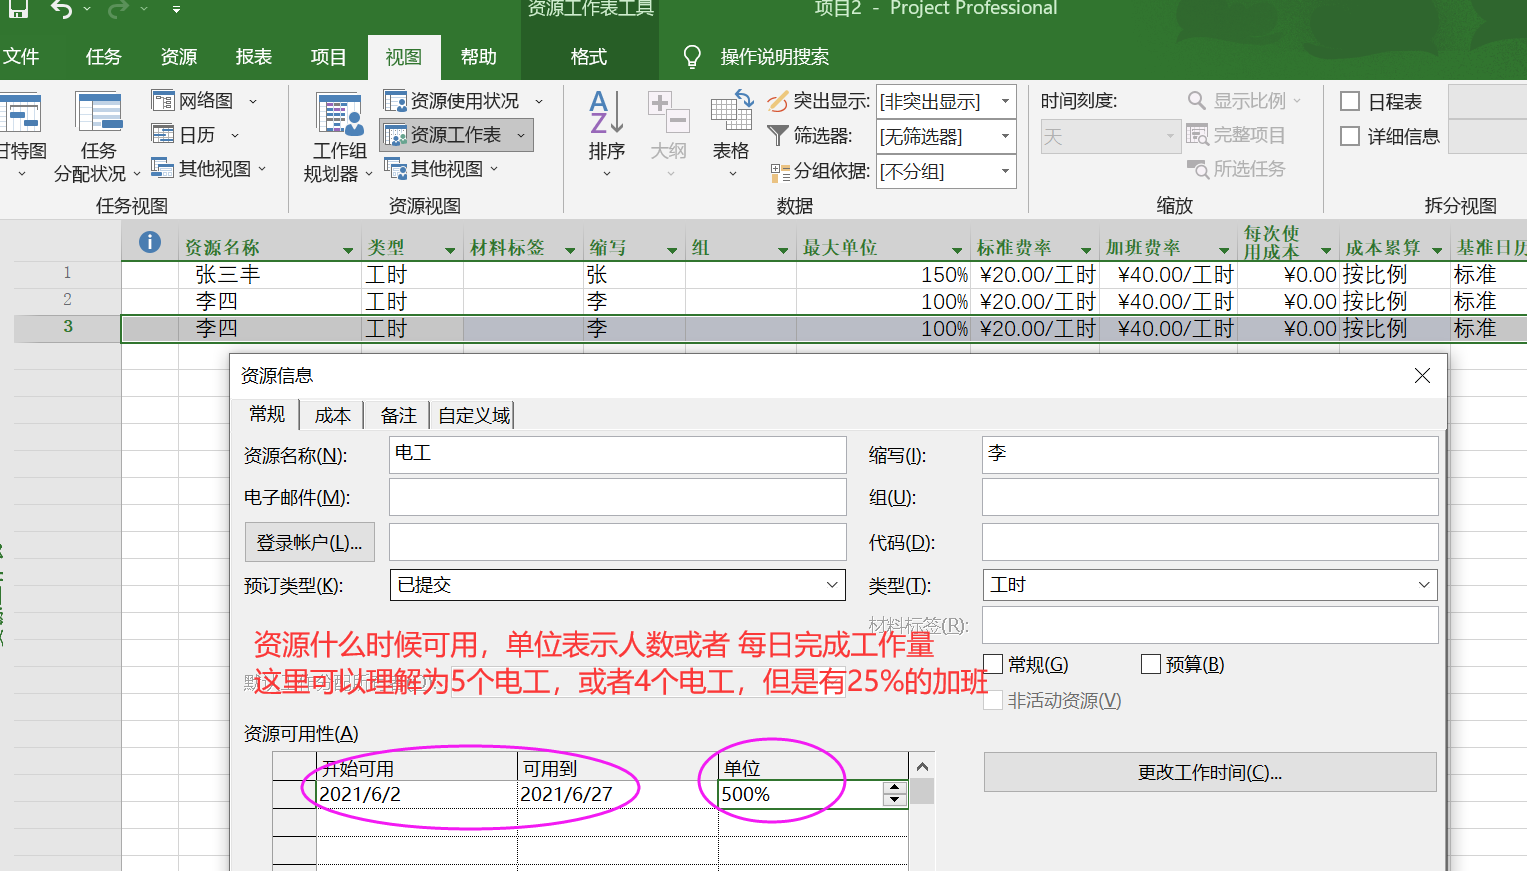Select the General tab in dialog

pyautogui.click(x=267, y=415)
